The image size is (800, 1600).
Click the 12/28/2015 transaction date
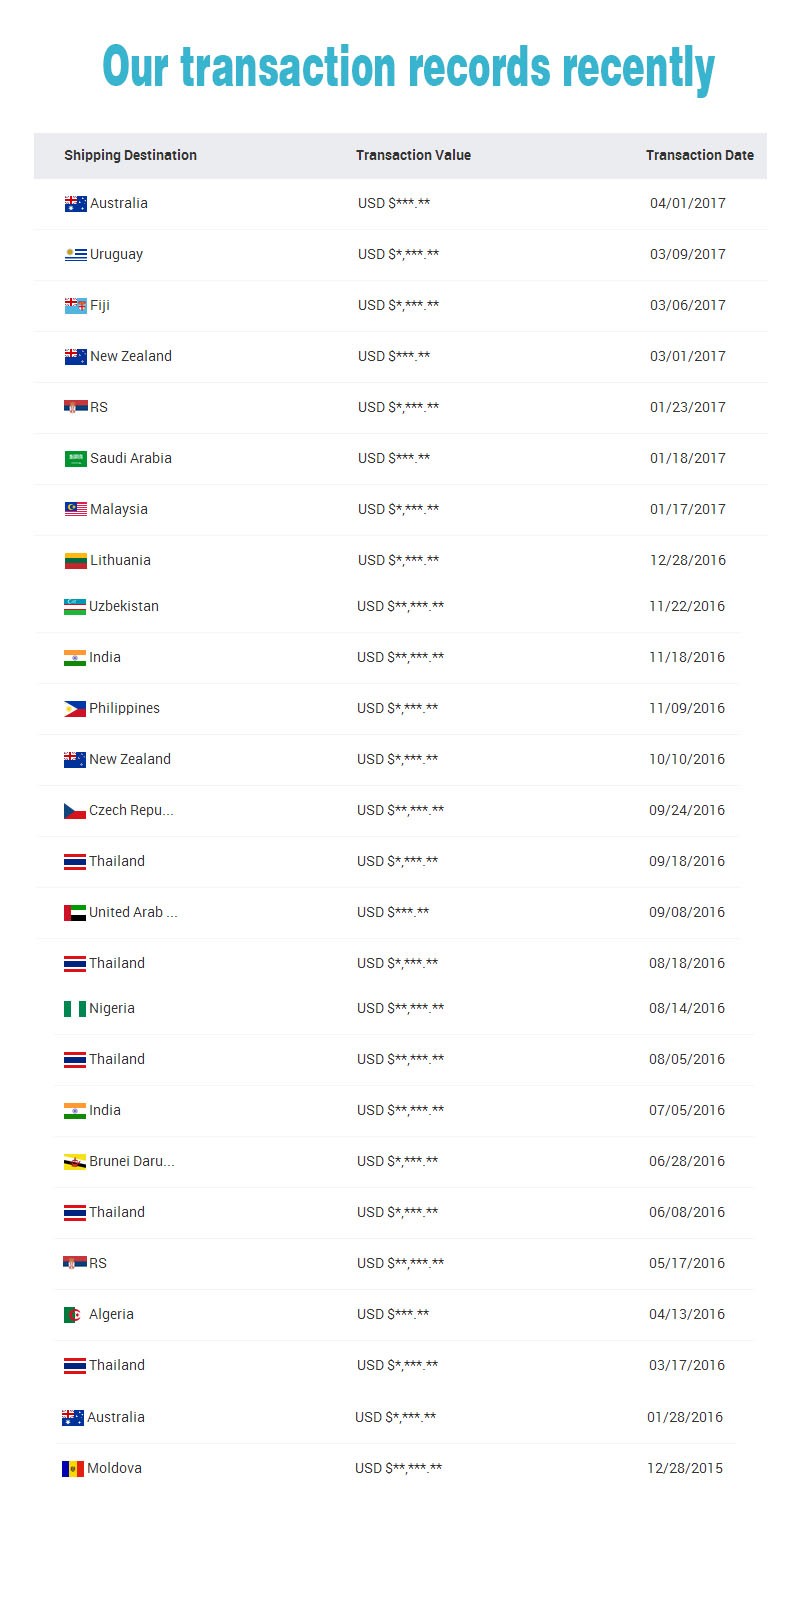coord(684,1468)
